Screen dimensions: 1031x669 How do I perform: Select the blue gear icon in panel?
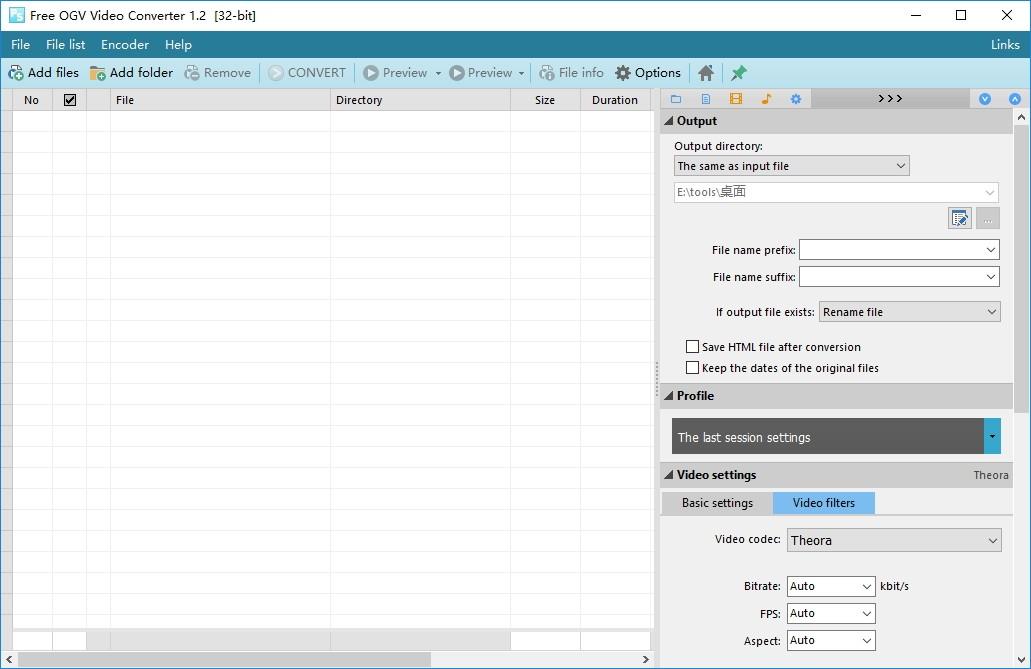click(x=796, y=99)
